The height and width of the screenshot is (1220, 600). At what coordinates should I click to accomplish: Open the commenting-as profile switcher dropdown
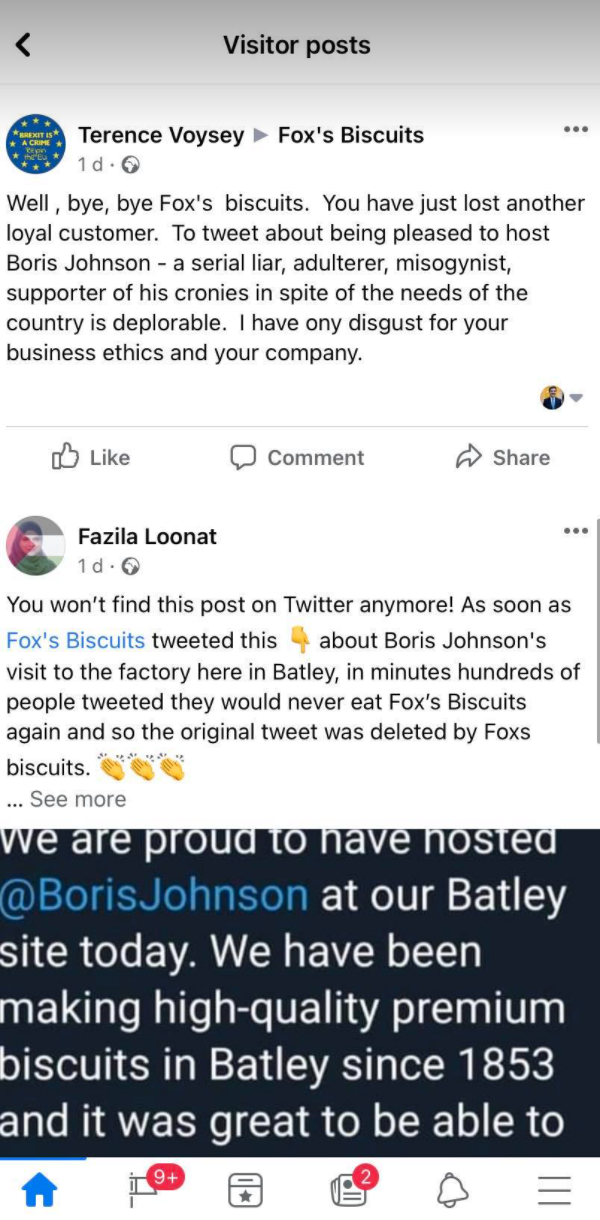[563, 397]
